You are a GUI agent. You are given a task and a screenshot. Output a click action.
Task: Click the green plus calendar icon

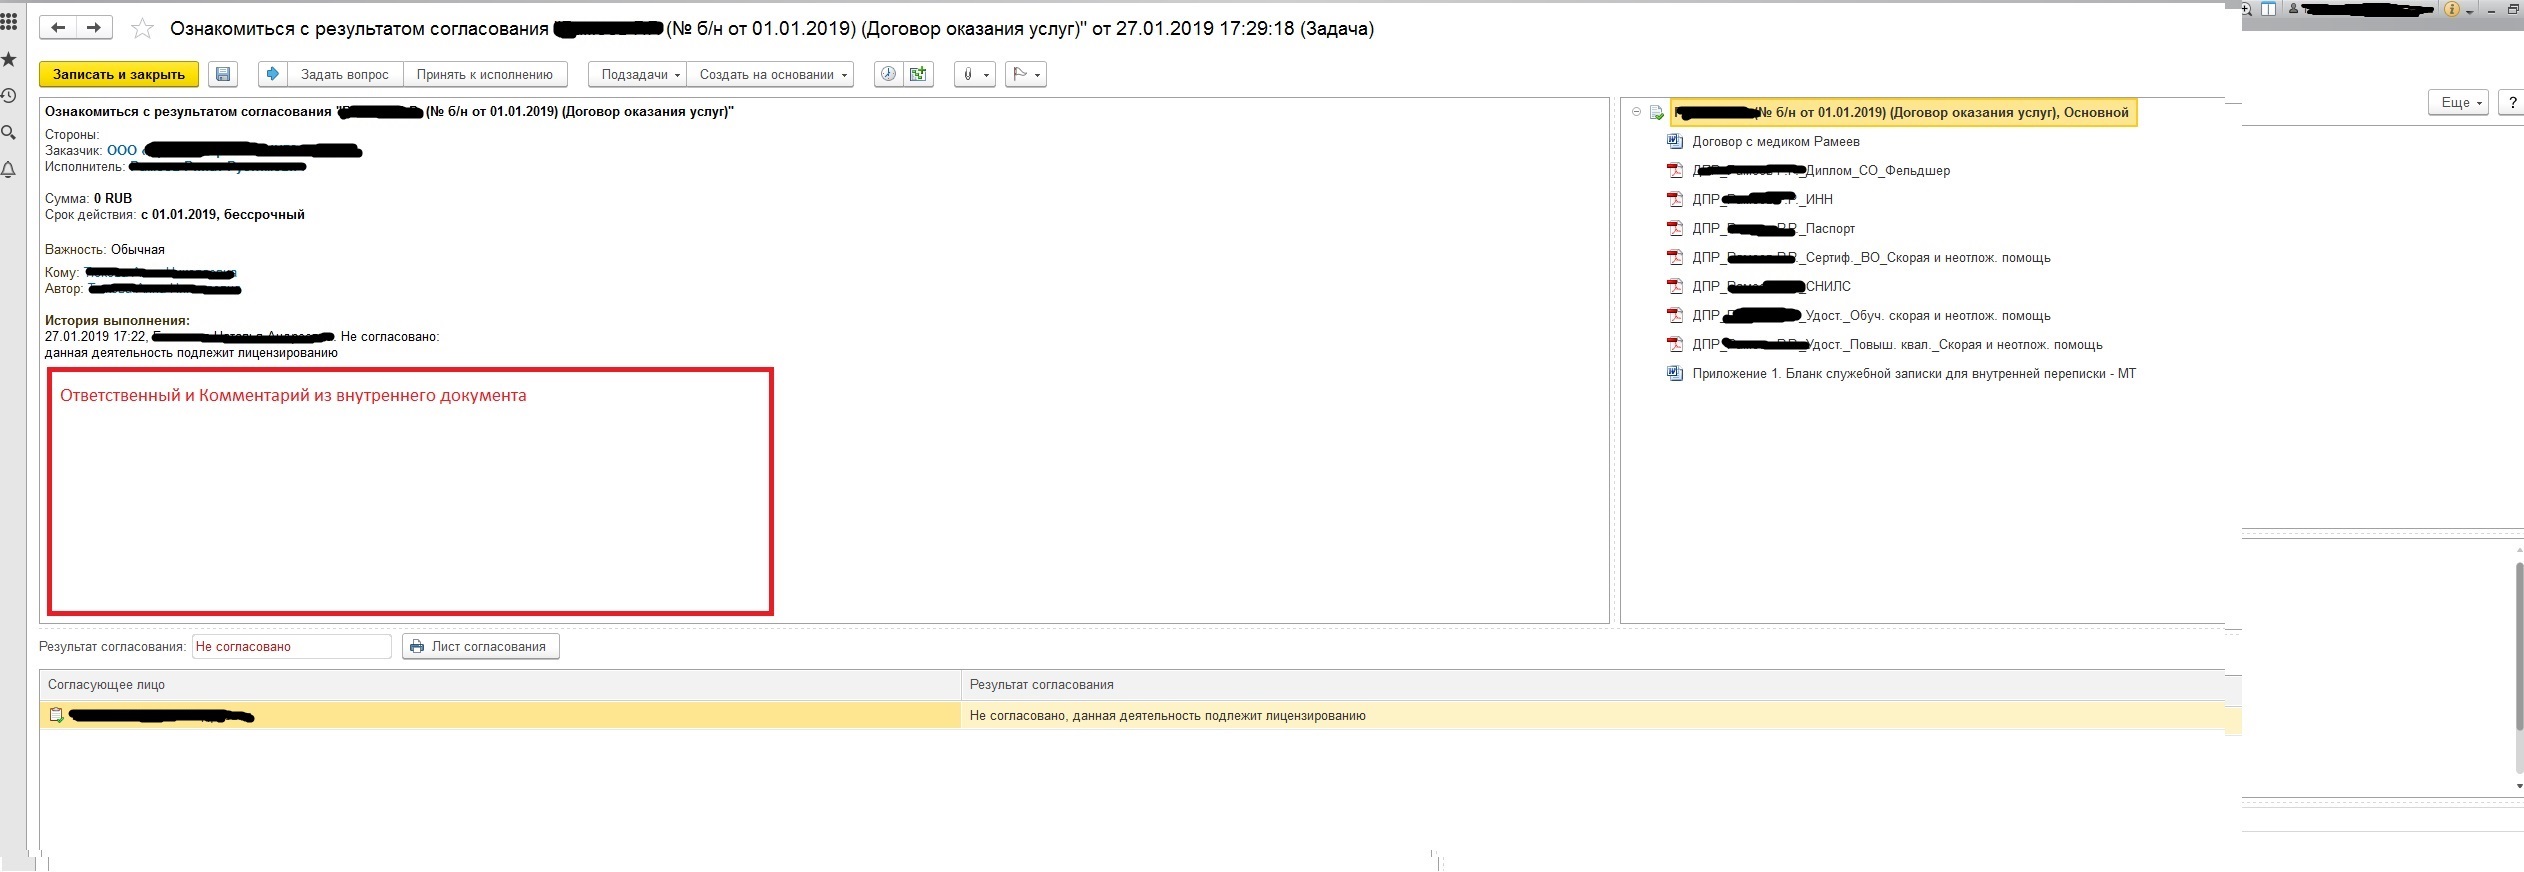coord(918,74)
